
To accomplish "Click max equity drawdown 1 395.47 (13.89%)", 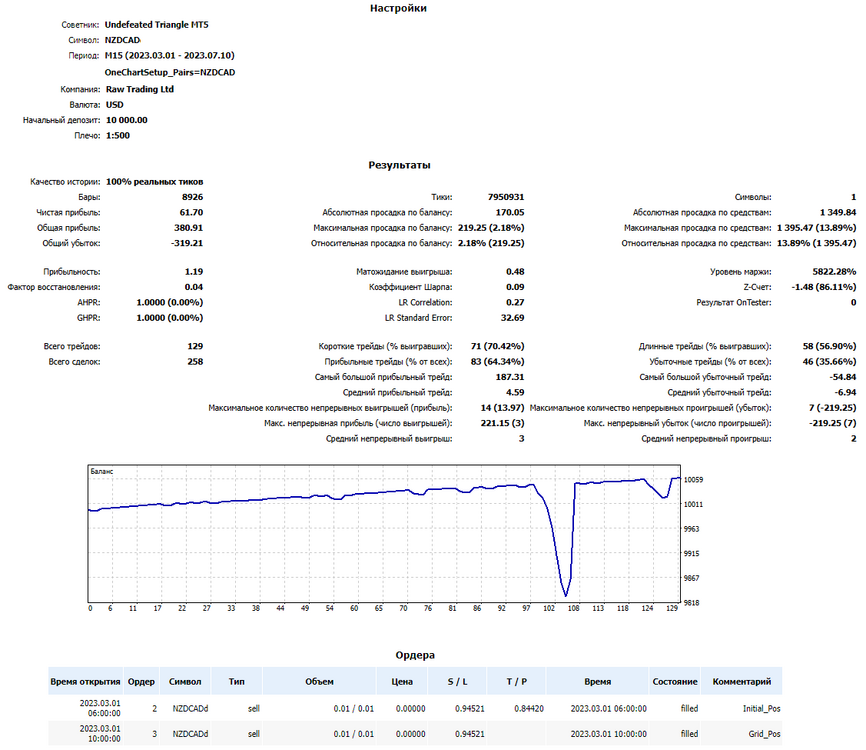I will tap(816, 228).
